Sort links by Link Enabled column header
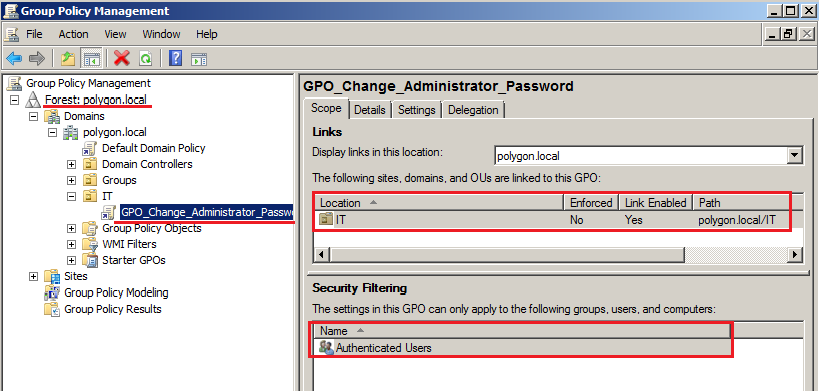The width and height of the screenshot is (820, 391). click(655, 203)
